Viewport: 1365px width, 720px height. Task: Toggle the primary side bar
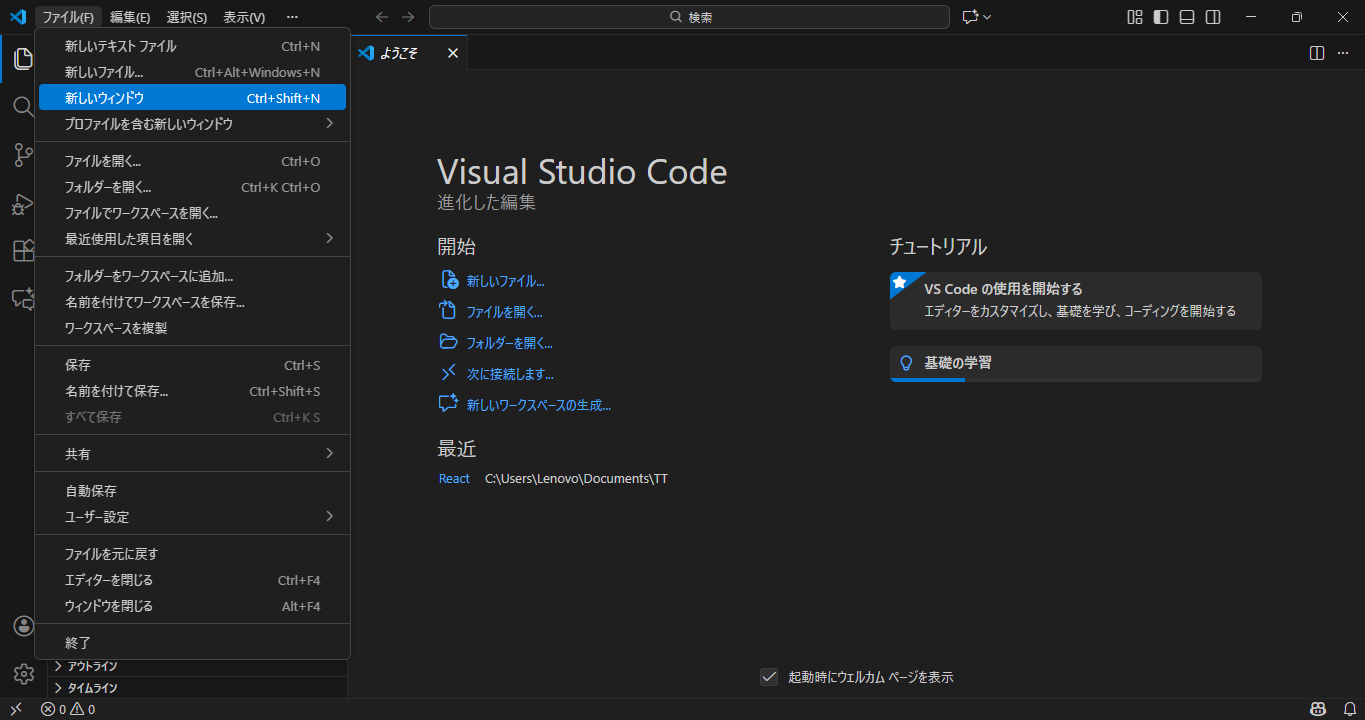click(x=1161, y=17)
